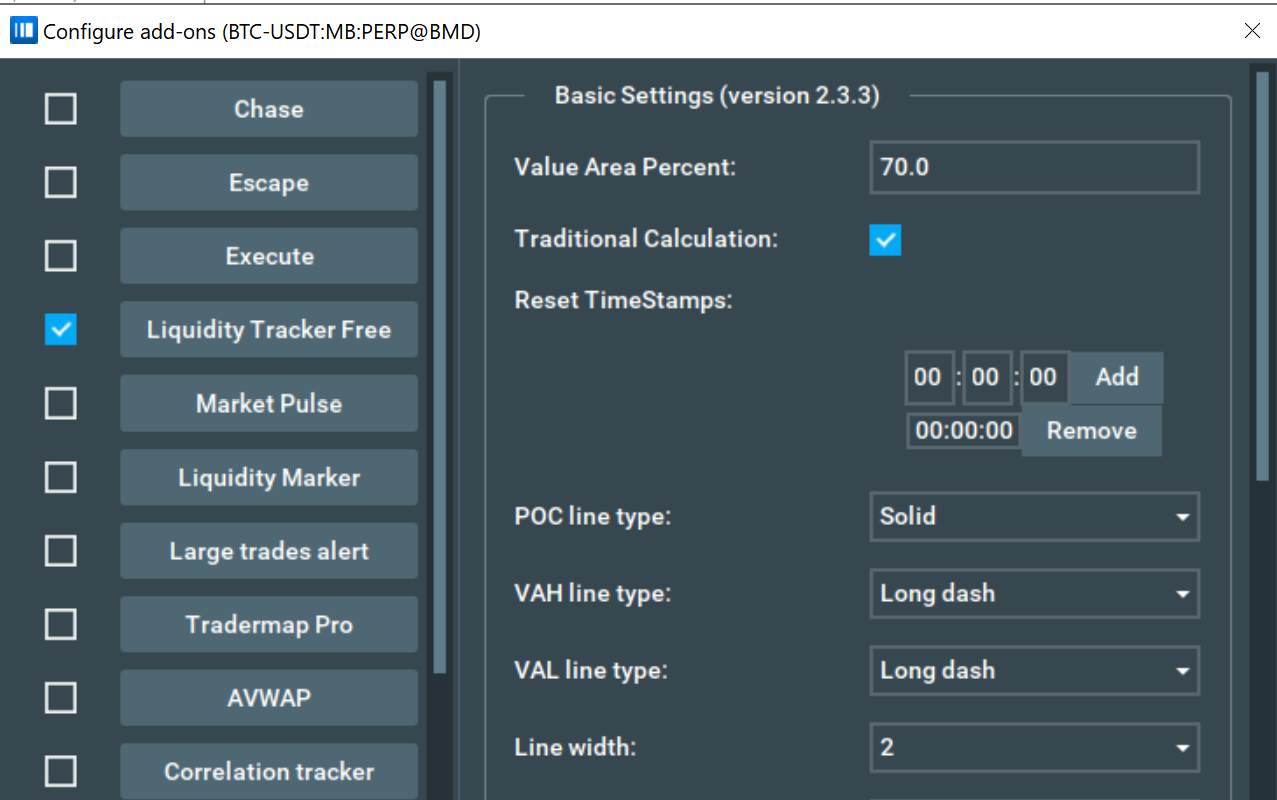Open the VAL line type dropdown
1277x800 pixels.
click(1034, 670)
